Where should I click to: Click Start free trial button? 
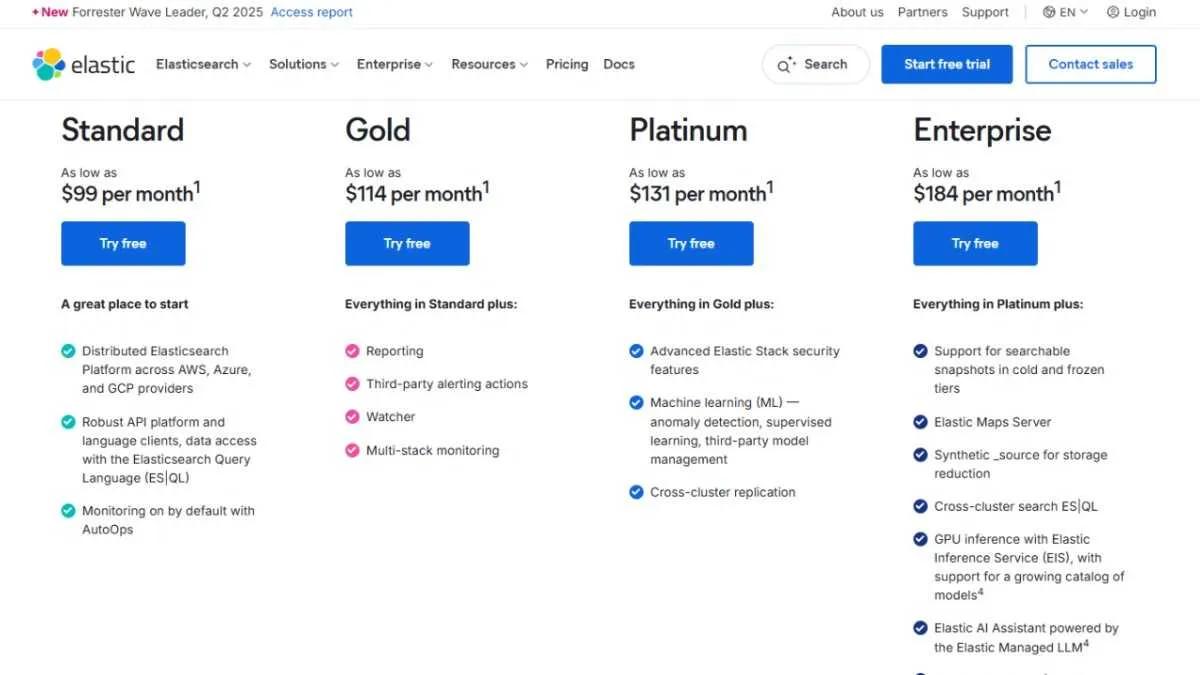coord(947,64)
